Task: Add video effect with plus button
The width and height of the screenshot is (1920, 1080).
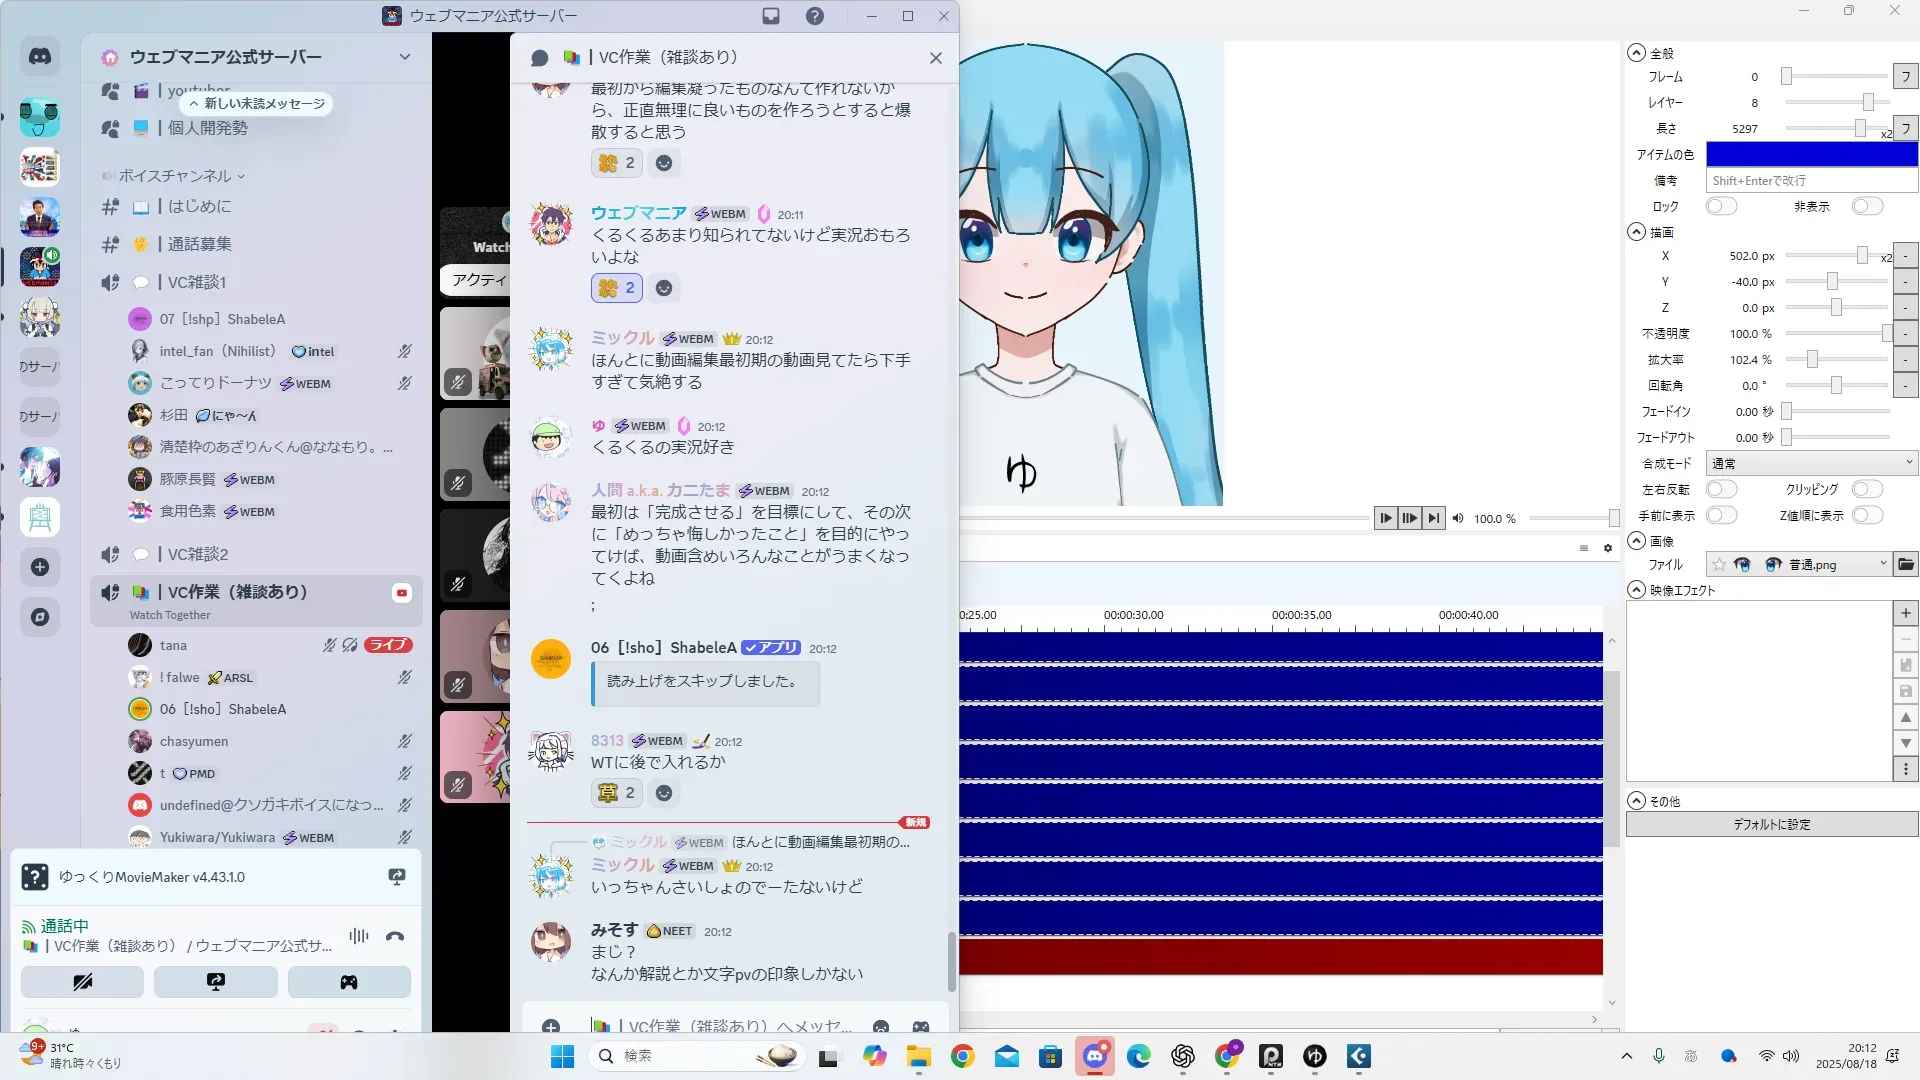Action: tap(1905, 613)
